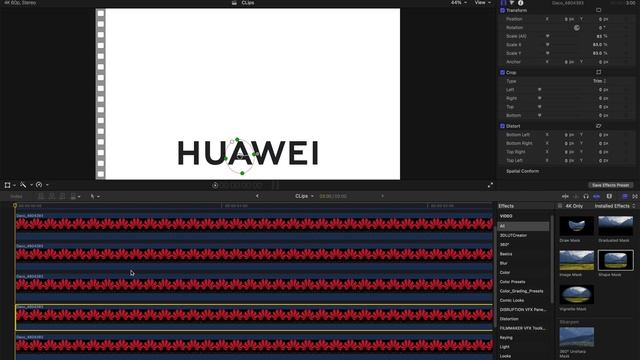The image size is (640, 360).
Task: Switch to the Video inspector tab
Action: tap(503, 2)
